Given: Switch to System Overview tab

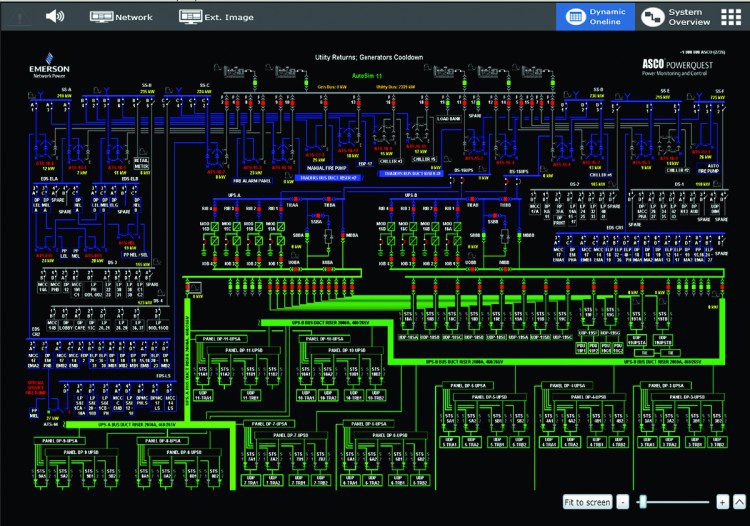Looking at the screenshot, I should [673, 16].
